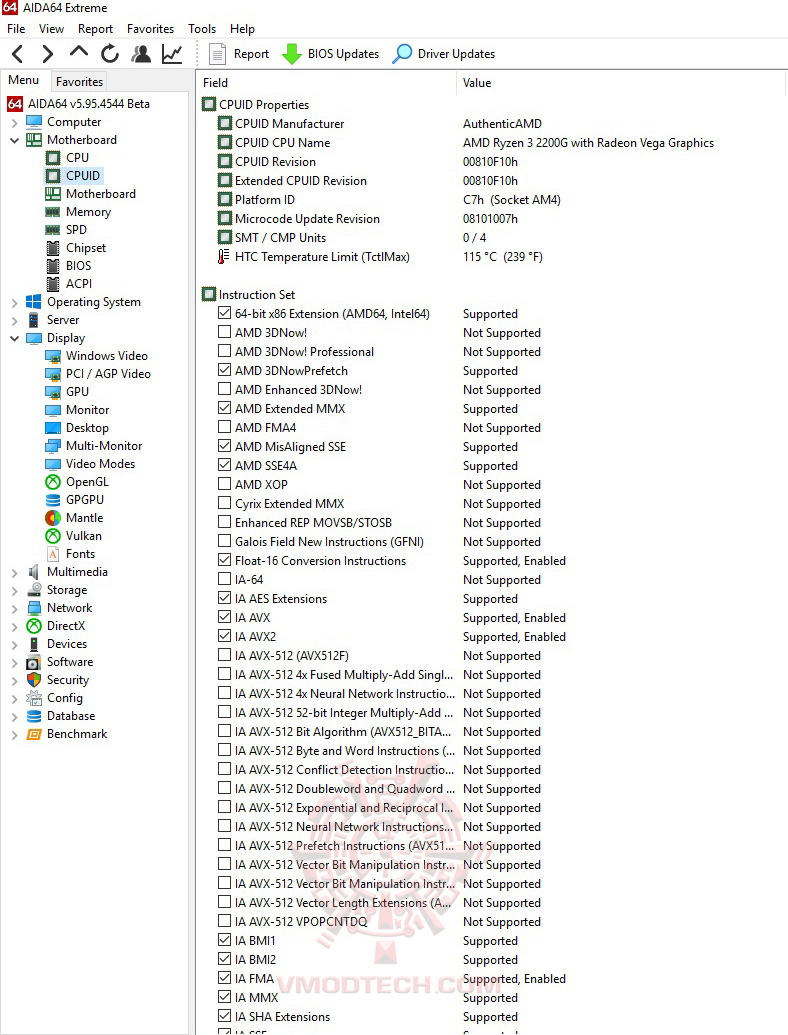Image resolution: width=788 pixels, height=1035 pixels.
Task: Select the SPD tree icon
Action: [53, 230]
